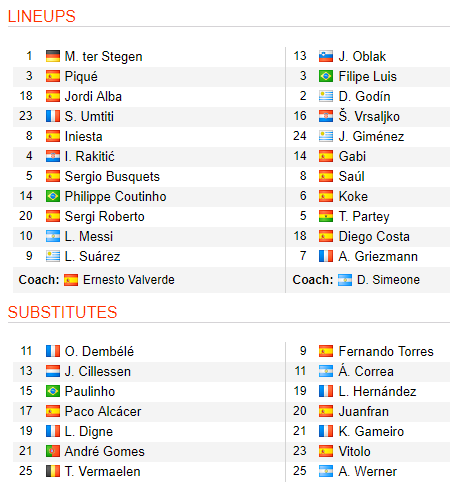Click the Argentine flag beside coach D. Simeone
Viewport: 450px width, 487px height.
pyautogui.click(x=345, y=280)
